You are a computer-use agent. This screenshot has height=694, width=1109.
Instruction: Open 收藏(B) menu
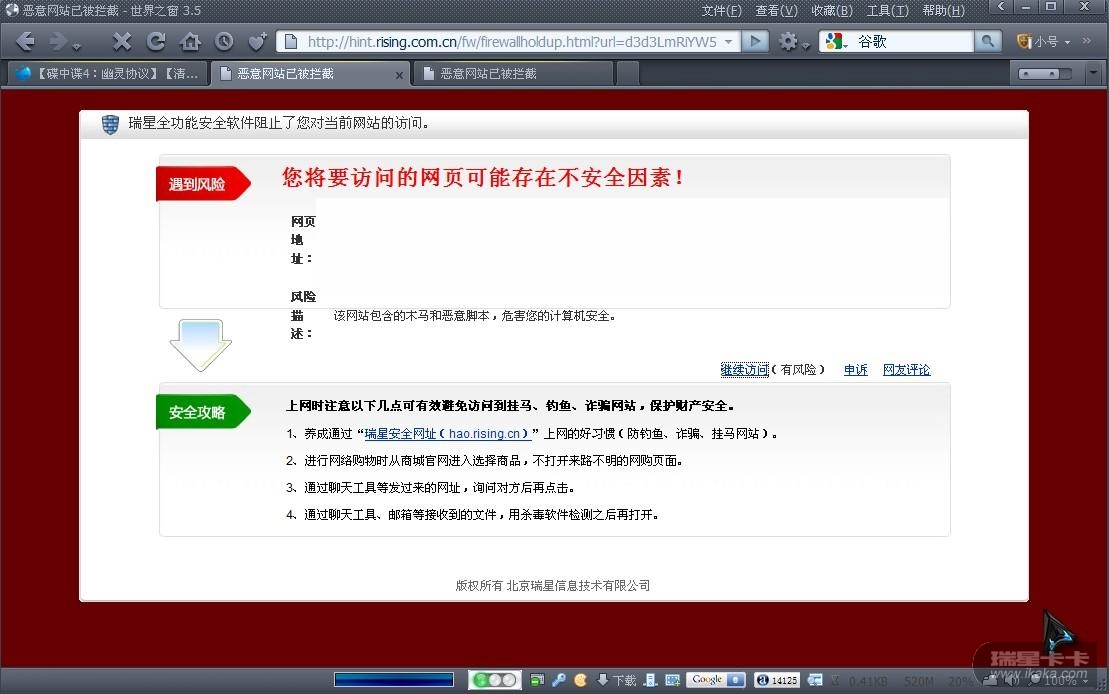tap(832, 11)
